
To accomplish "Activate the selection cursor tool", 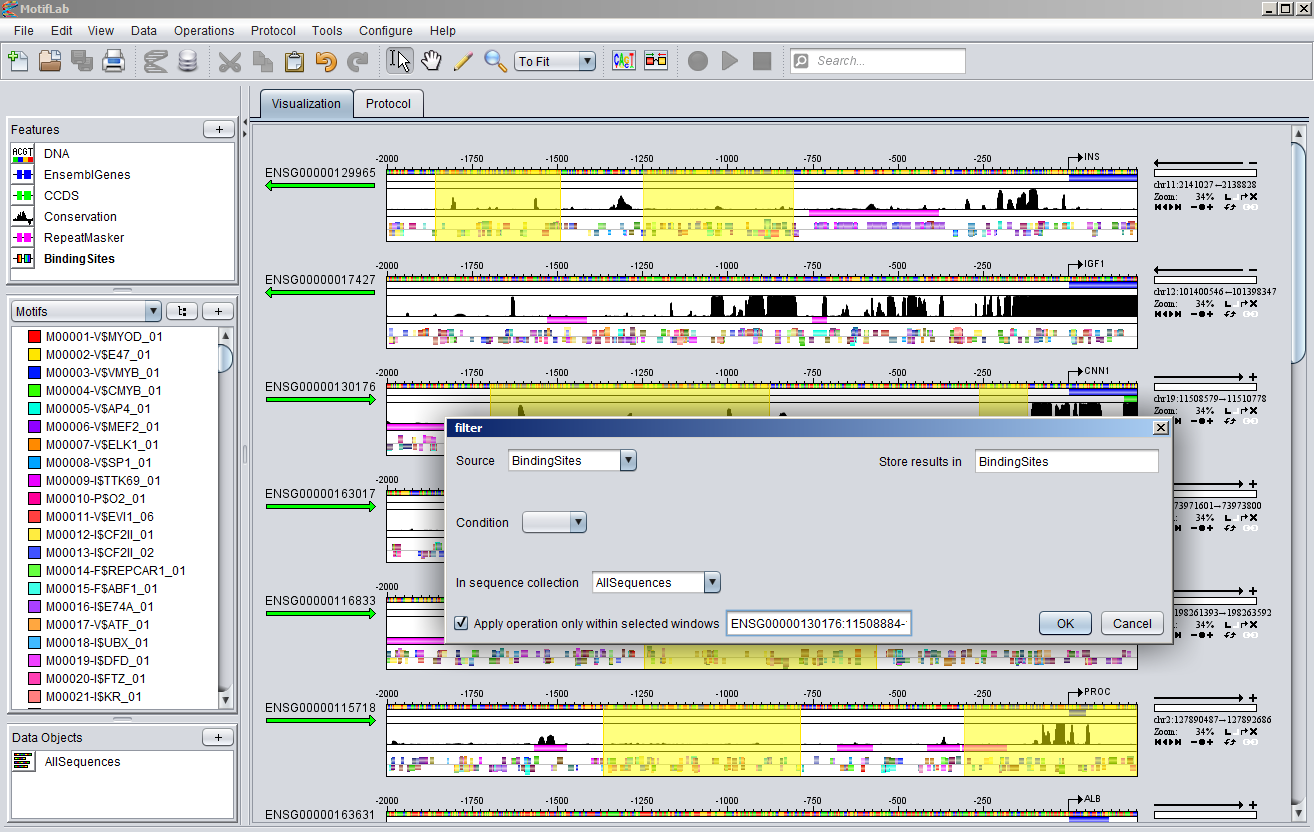I will [x=399, y=61].
